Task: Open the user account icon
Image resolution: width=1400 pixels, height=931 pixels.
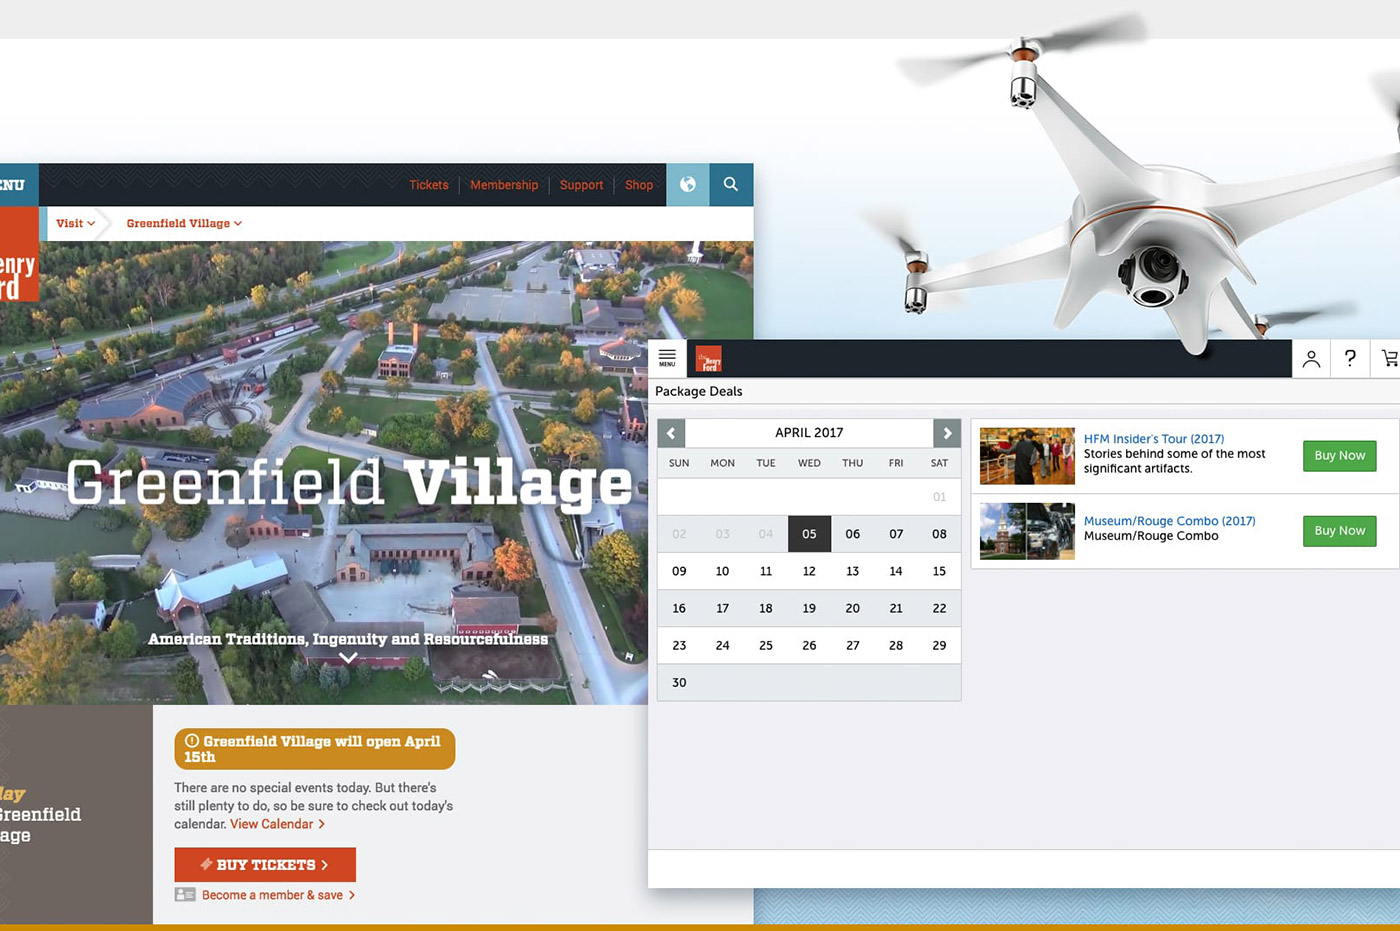Action: (1311, 359)
